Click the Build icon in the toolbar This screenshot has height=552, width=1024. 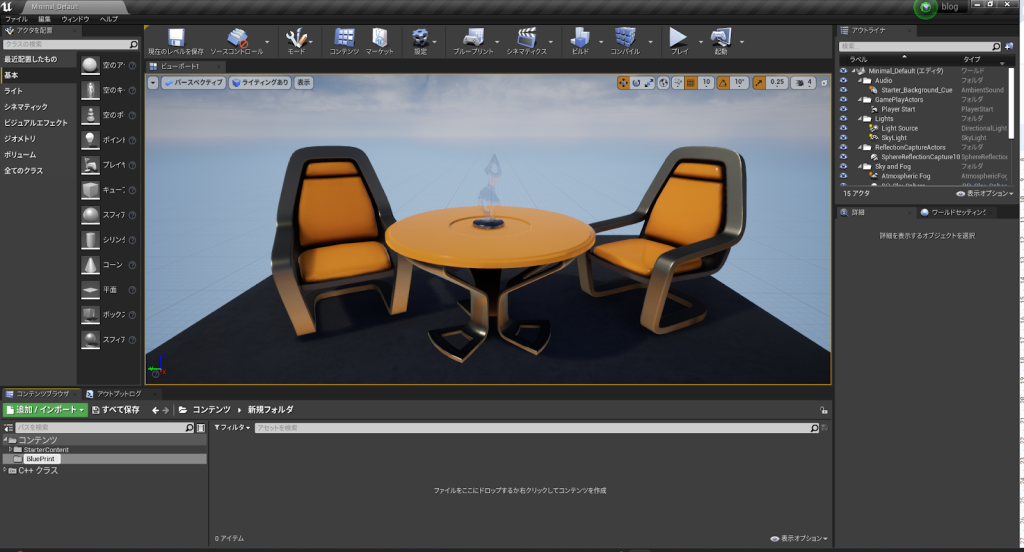580,39
